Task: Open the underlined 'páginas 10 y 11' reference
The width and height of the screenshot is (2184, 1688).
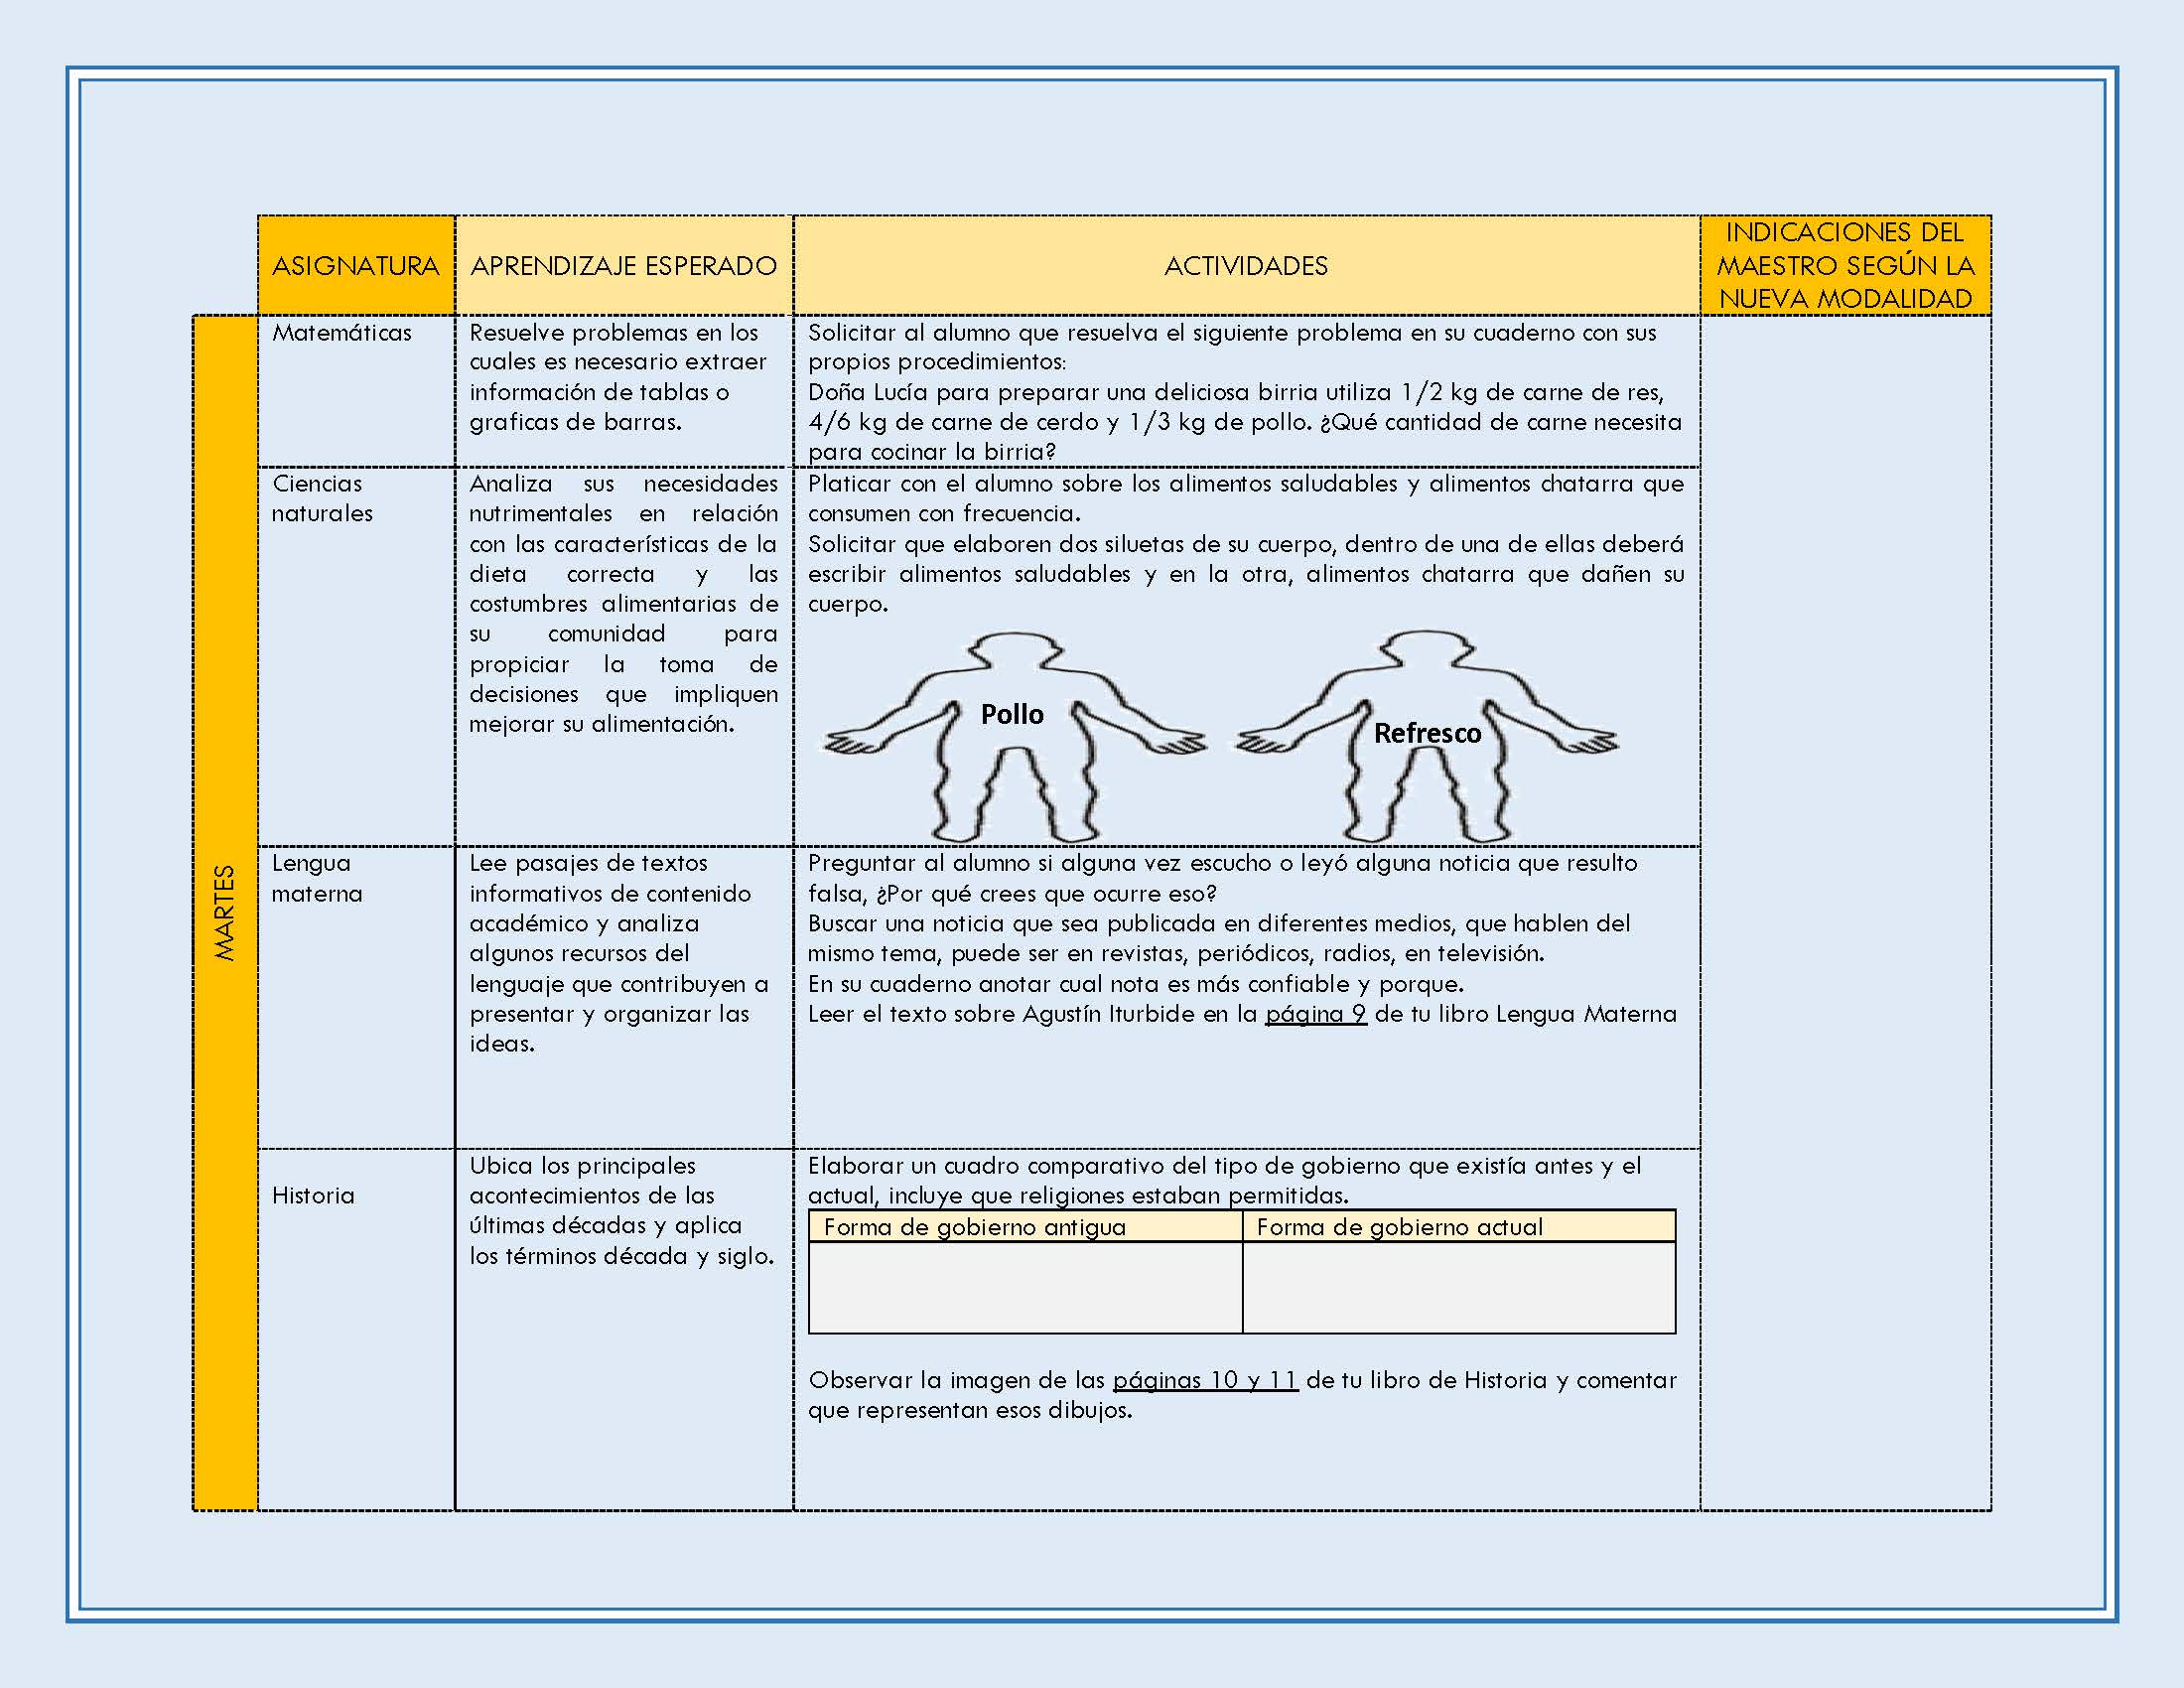Action: click(x=1205, y=1380)
